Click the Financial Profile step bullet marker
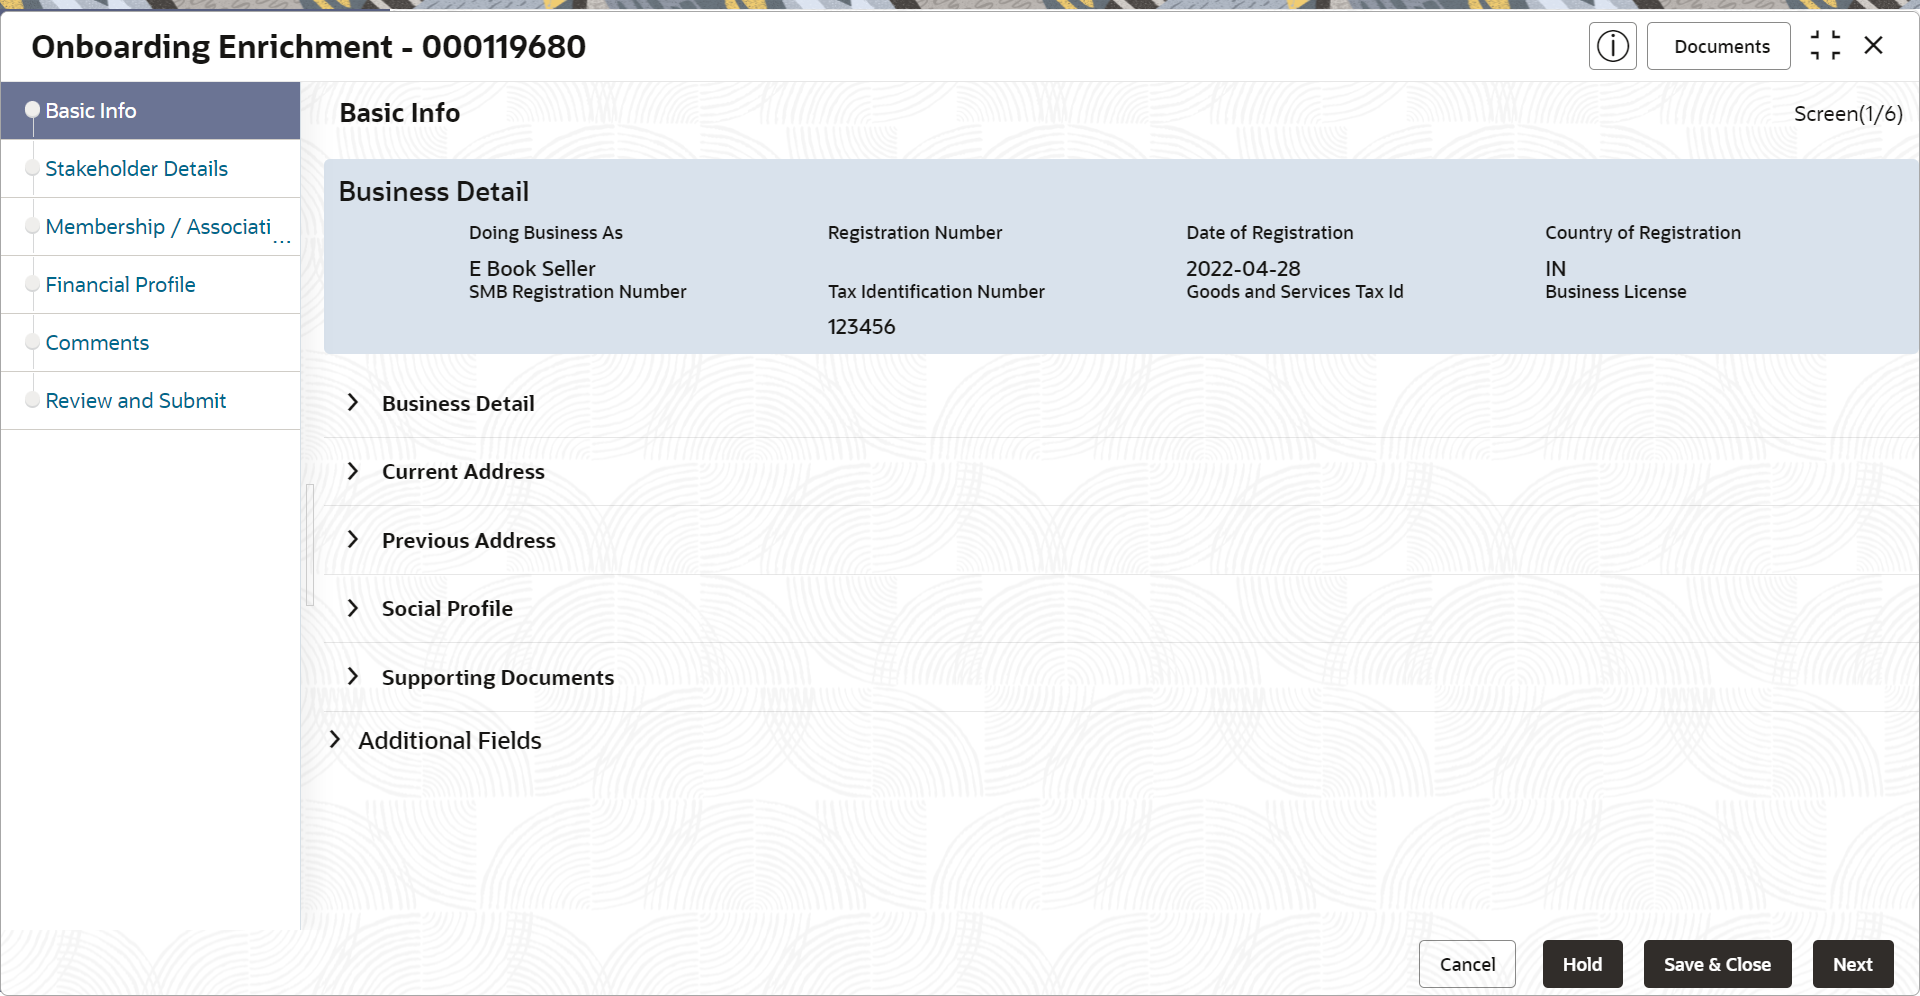Screen dimensions: 1920x996 (32, 284)
